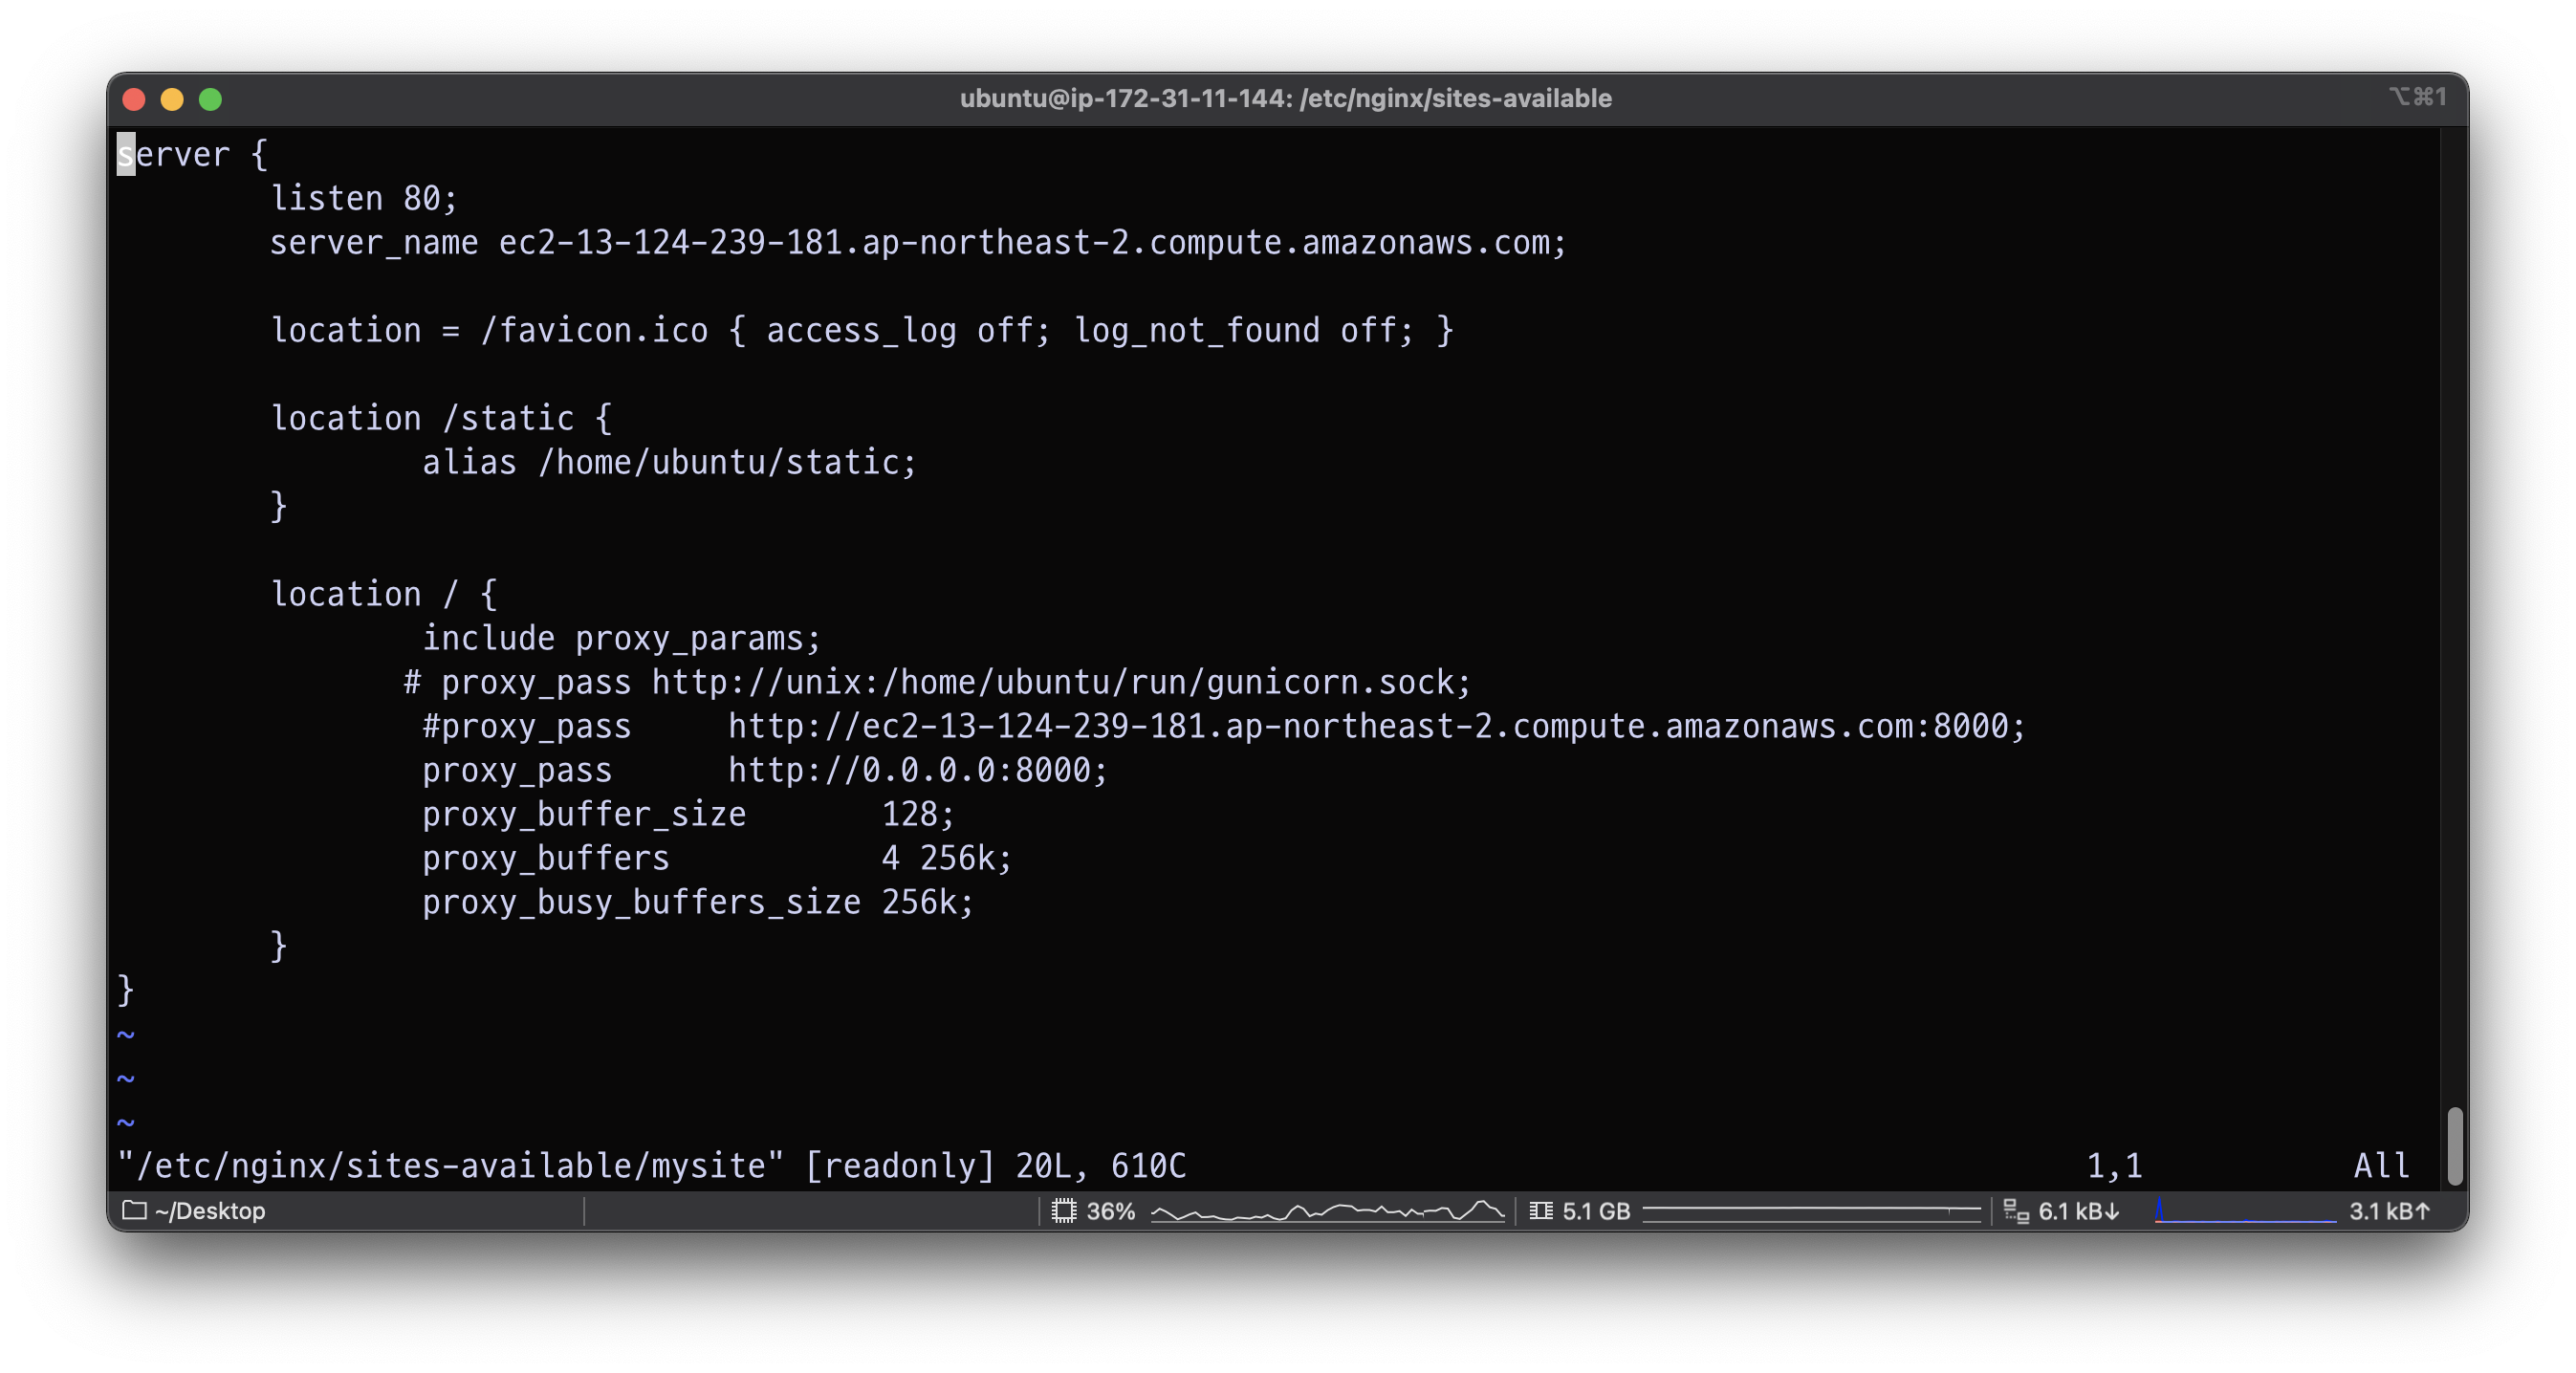
Task: Click the network throughput icon in status bar
Action: pos(2016,1211)
